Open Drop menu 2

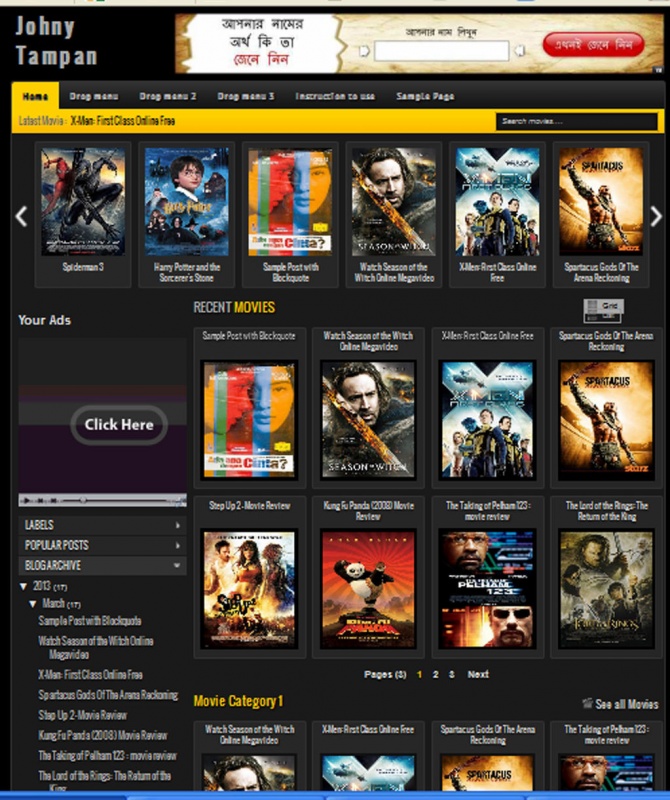click(168, 96)
